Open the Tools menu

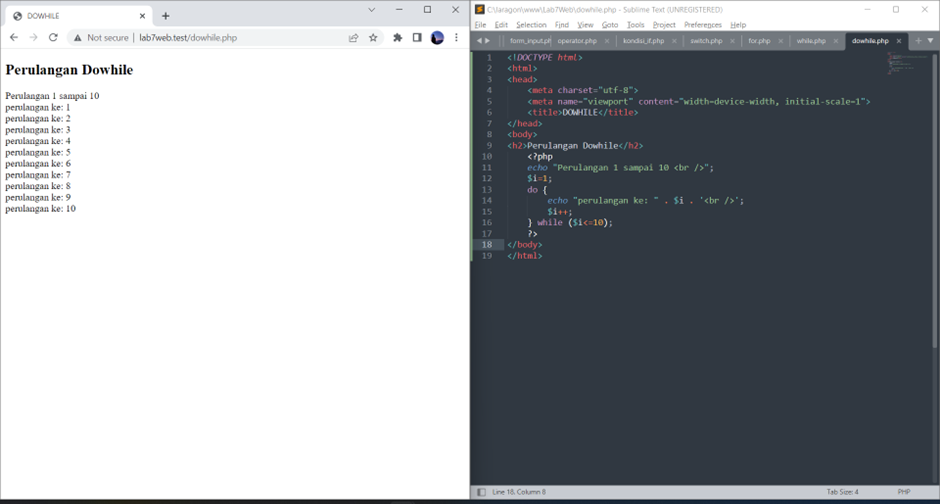[635, 25]
